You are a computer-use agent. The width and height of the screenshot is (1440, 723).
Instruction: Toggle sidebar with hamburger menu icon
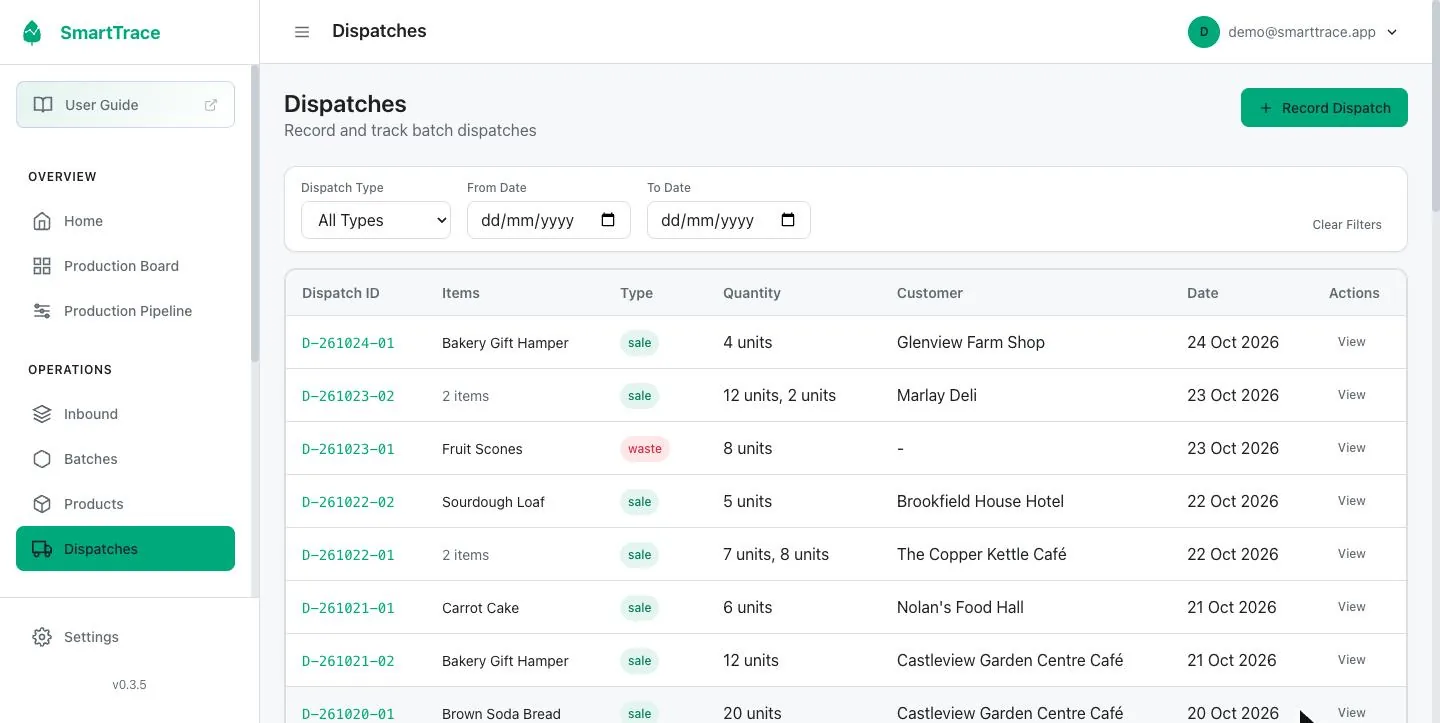[301, 32]
